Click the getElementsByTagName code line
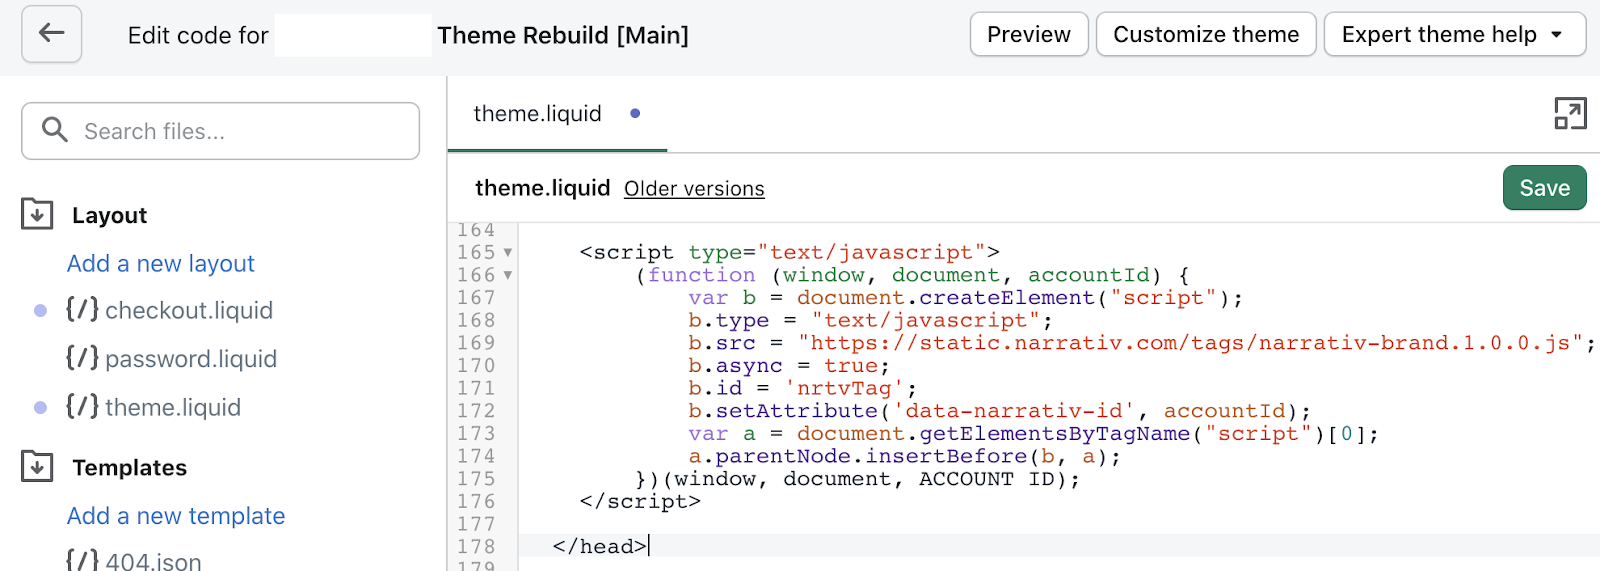The width and height of the screenshot is (1600, 571). [1034, 434]
